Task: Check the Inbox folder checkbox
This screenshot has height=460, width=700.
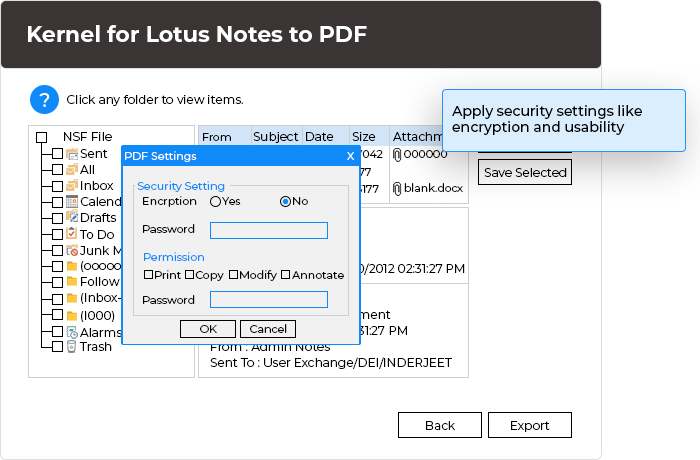Action: 57,186
